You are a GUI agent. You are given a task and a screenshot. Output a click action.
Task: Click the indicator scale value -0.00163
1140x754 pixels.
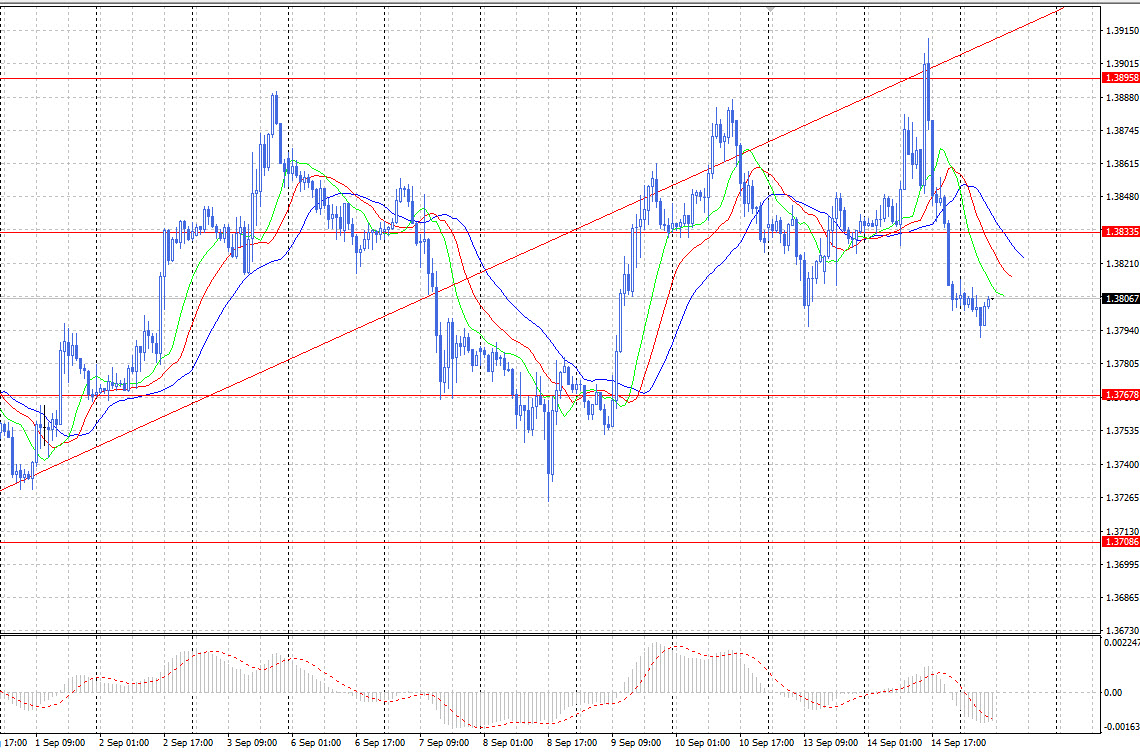pos(1121,726)
